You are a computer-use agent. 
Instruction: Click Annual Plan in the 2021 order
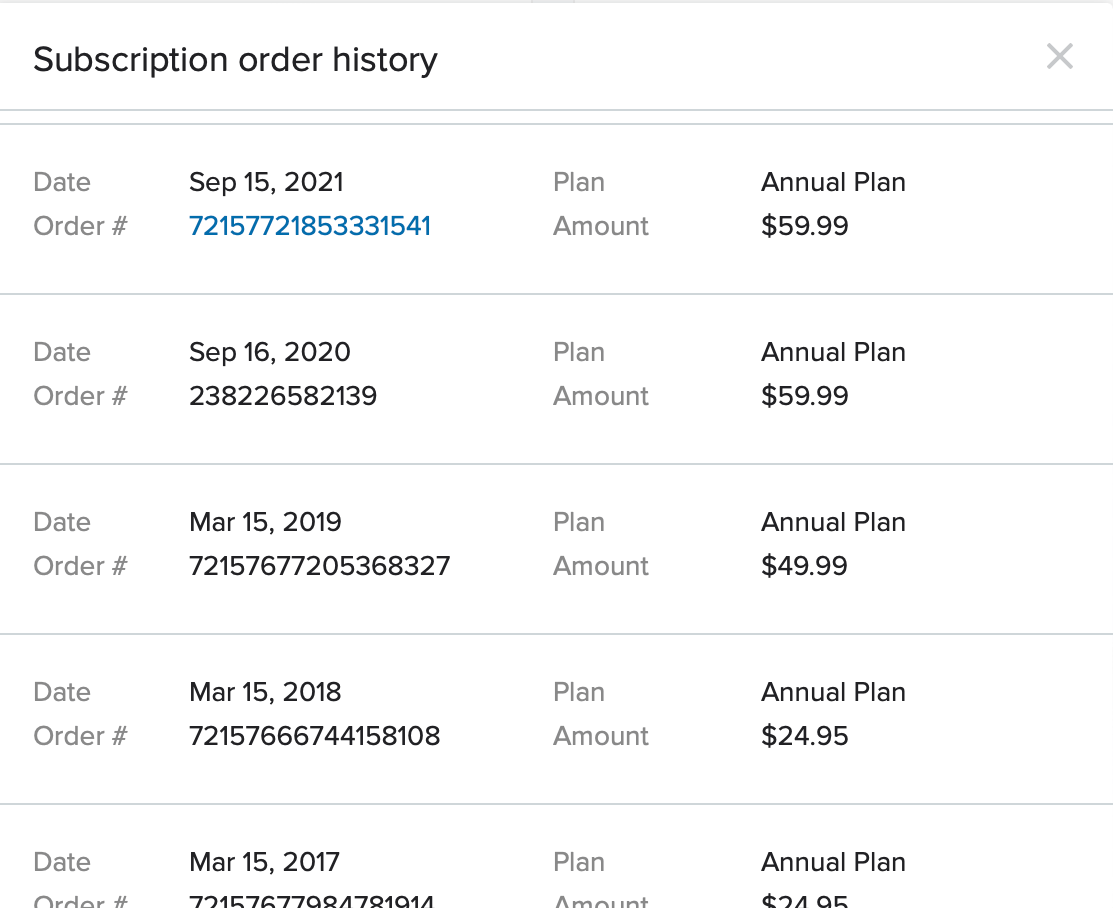coord(833,182)
